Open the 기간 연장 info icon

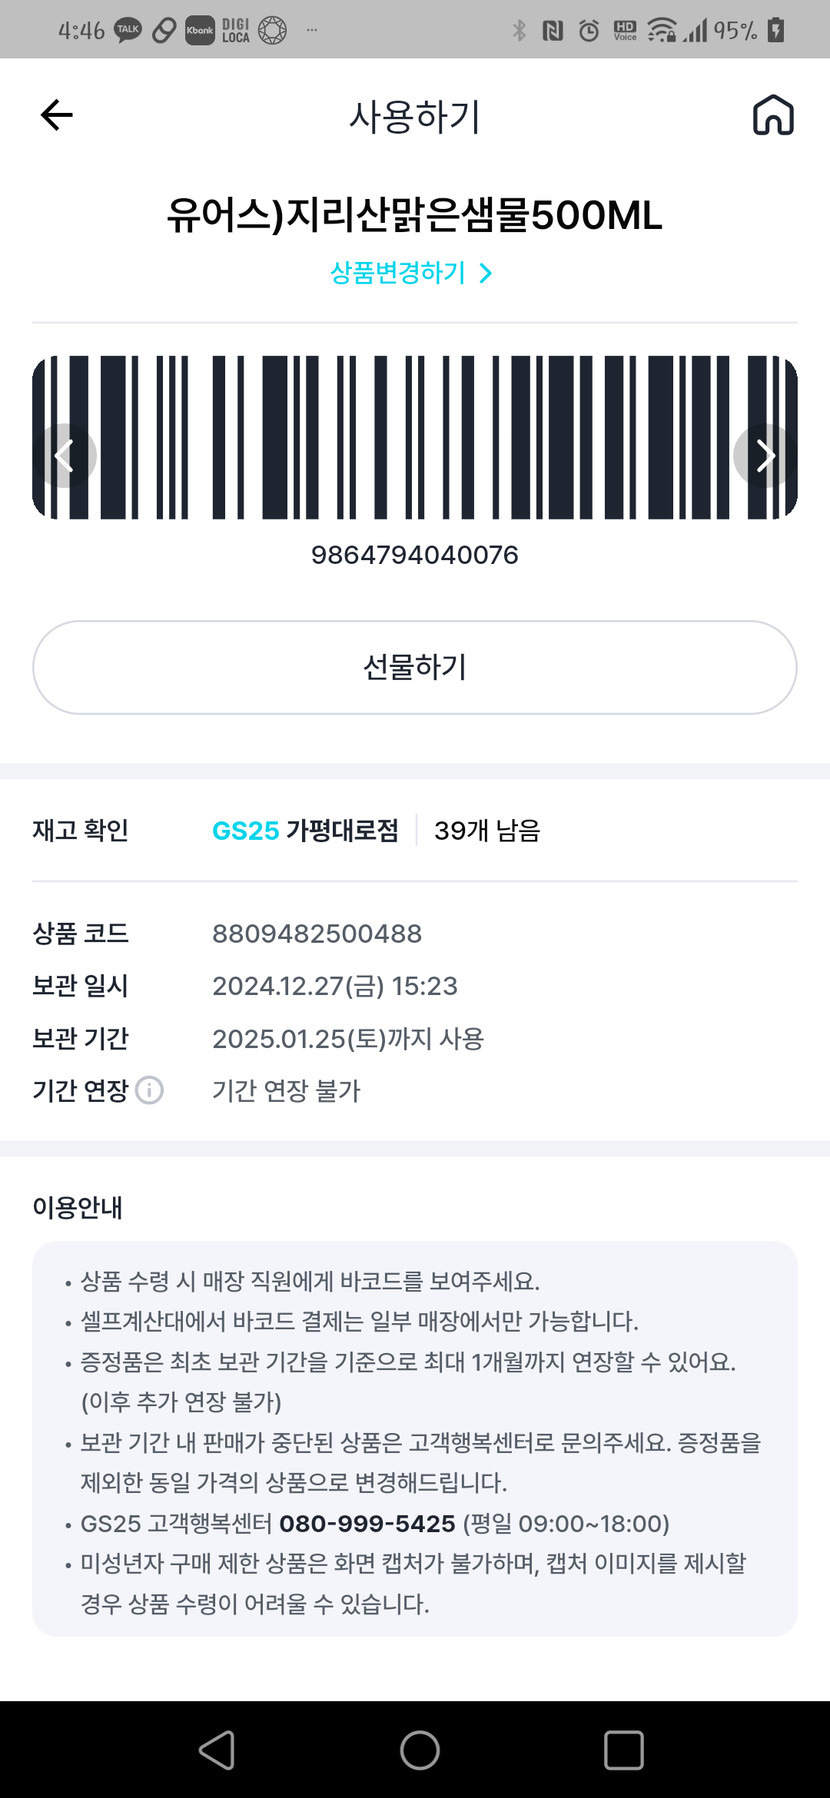(149, 1090)
